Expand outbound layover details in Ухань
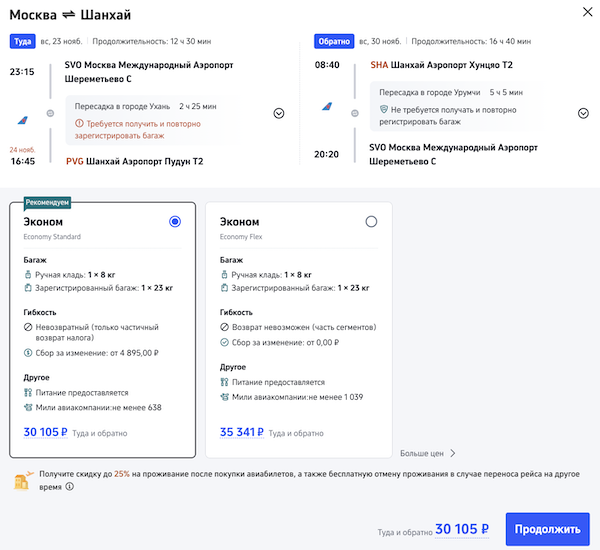This screenshot has height=550, width=600. 279,113
